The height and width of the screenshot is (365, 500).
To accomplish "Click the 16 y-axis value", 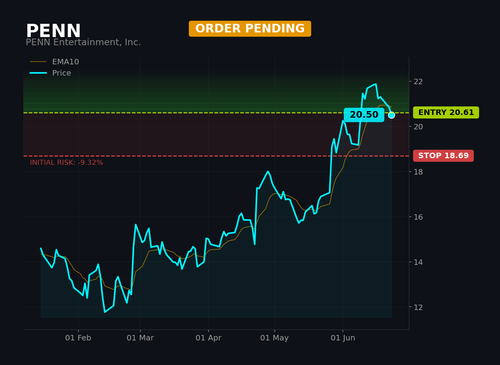I will [418, 217].
